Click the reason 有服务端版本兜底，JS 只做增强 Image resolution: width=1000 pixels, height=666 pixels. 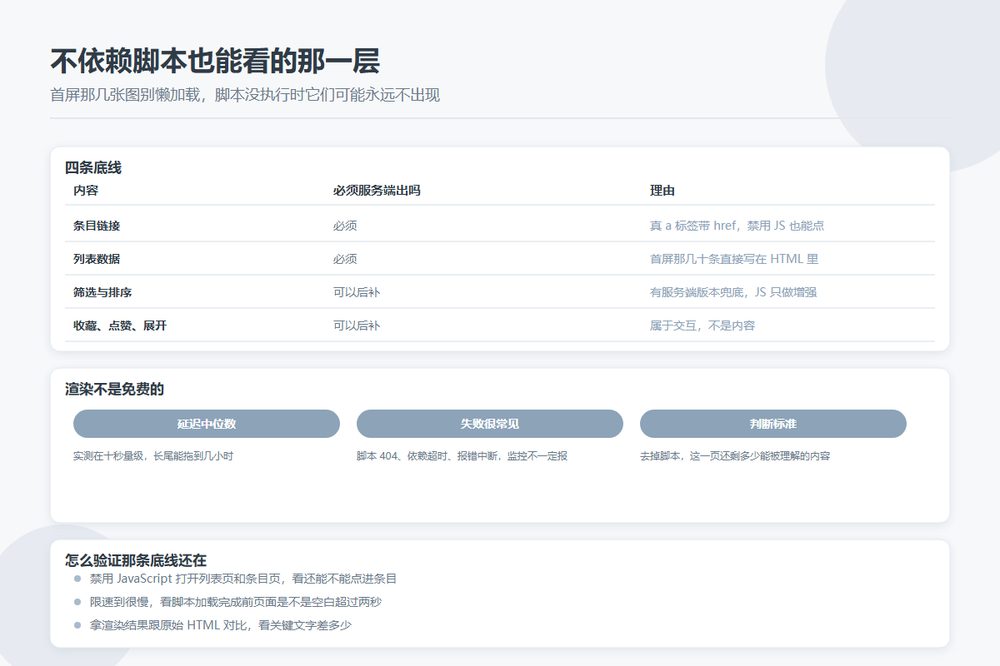733,292
